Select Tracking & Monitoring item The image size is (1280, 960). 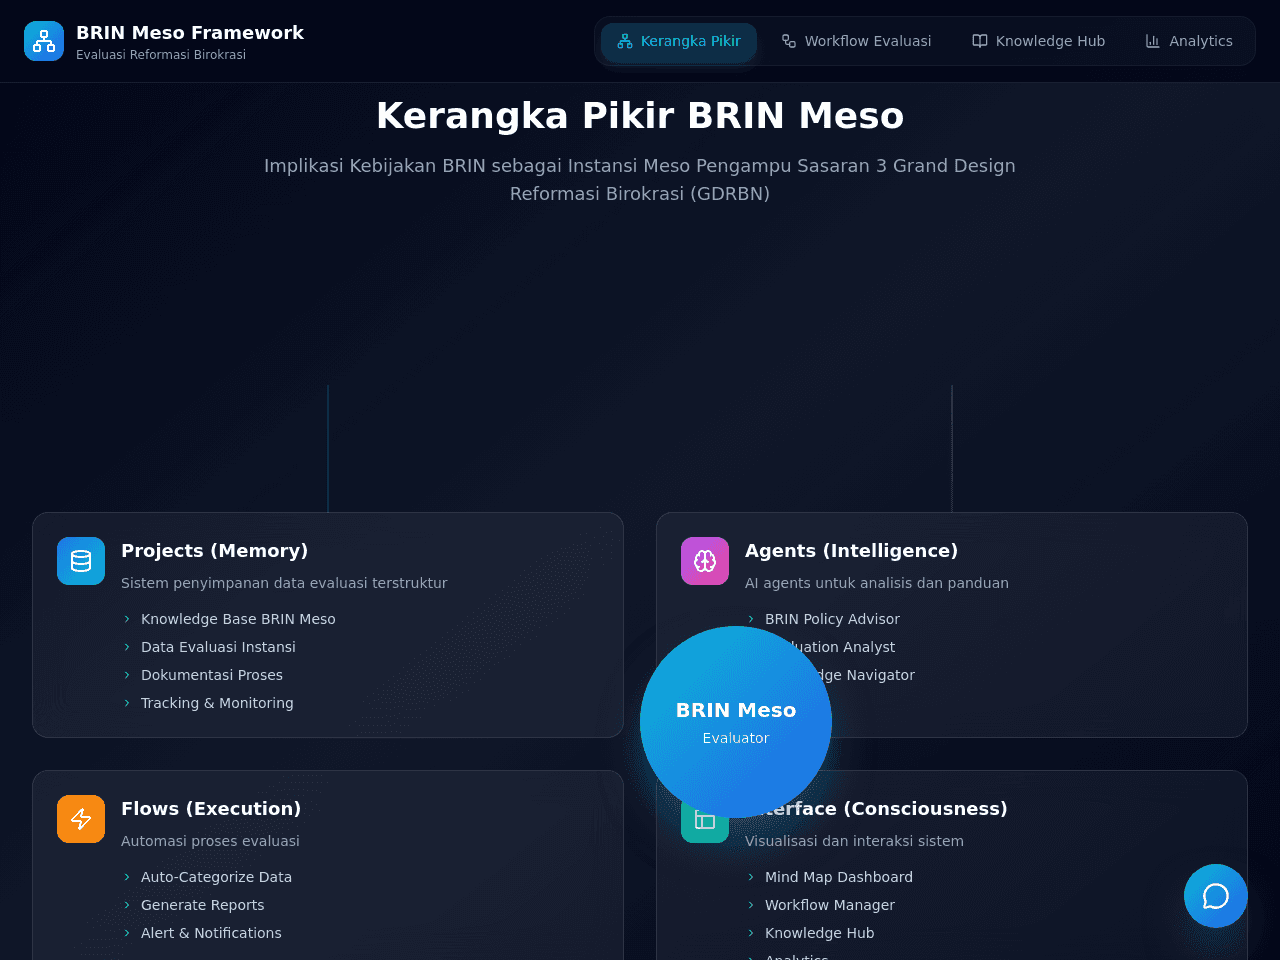pyautogui.click(x=217, y=703)
